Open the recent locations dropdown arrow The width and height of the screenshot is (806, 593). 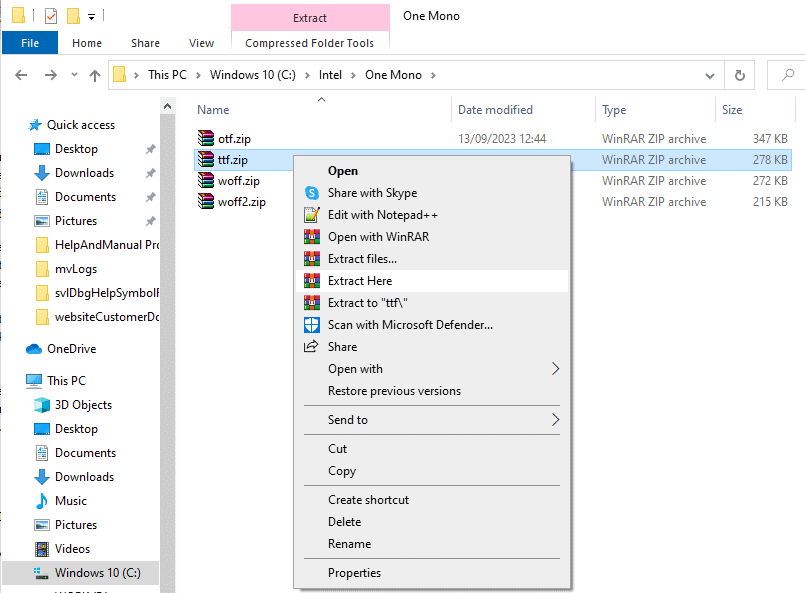[x=74, y=75]
